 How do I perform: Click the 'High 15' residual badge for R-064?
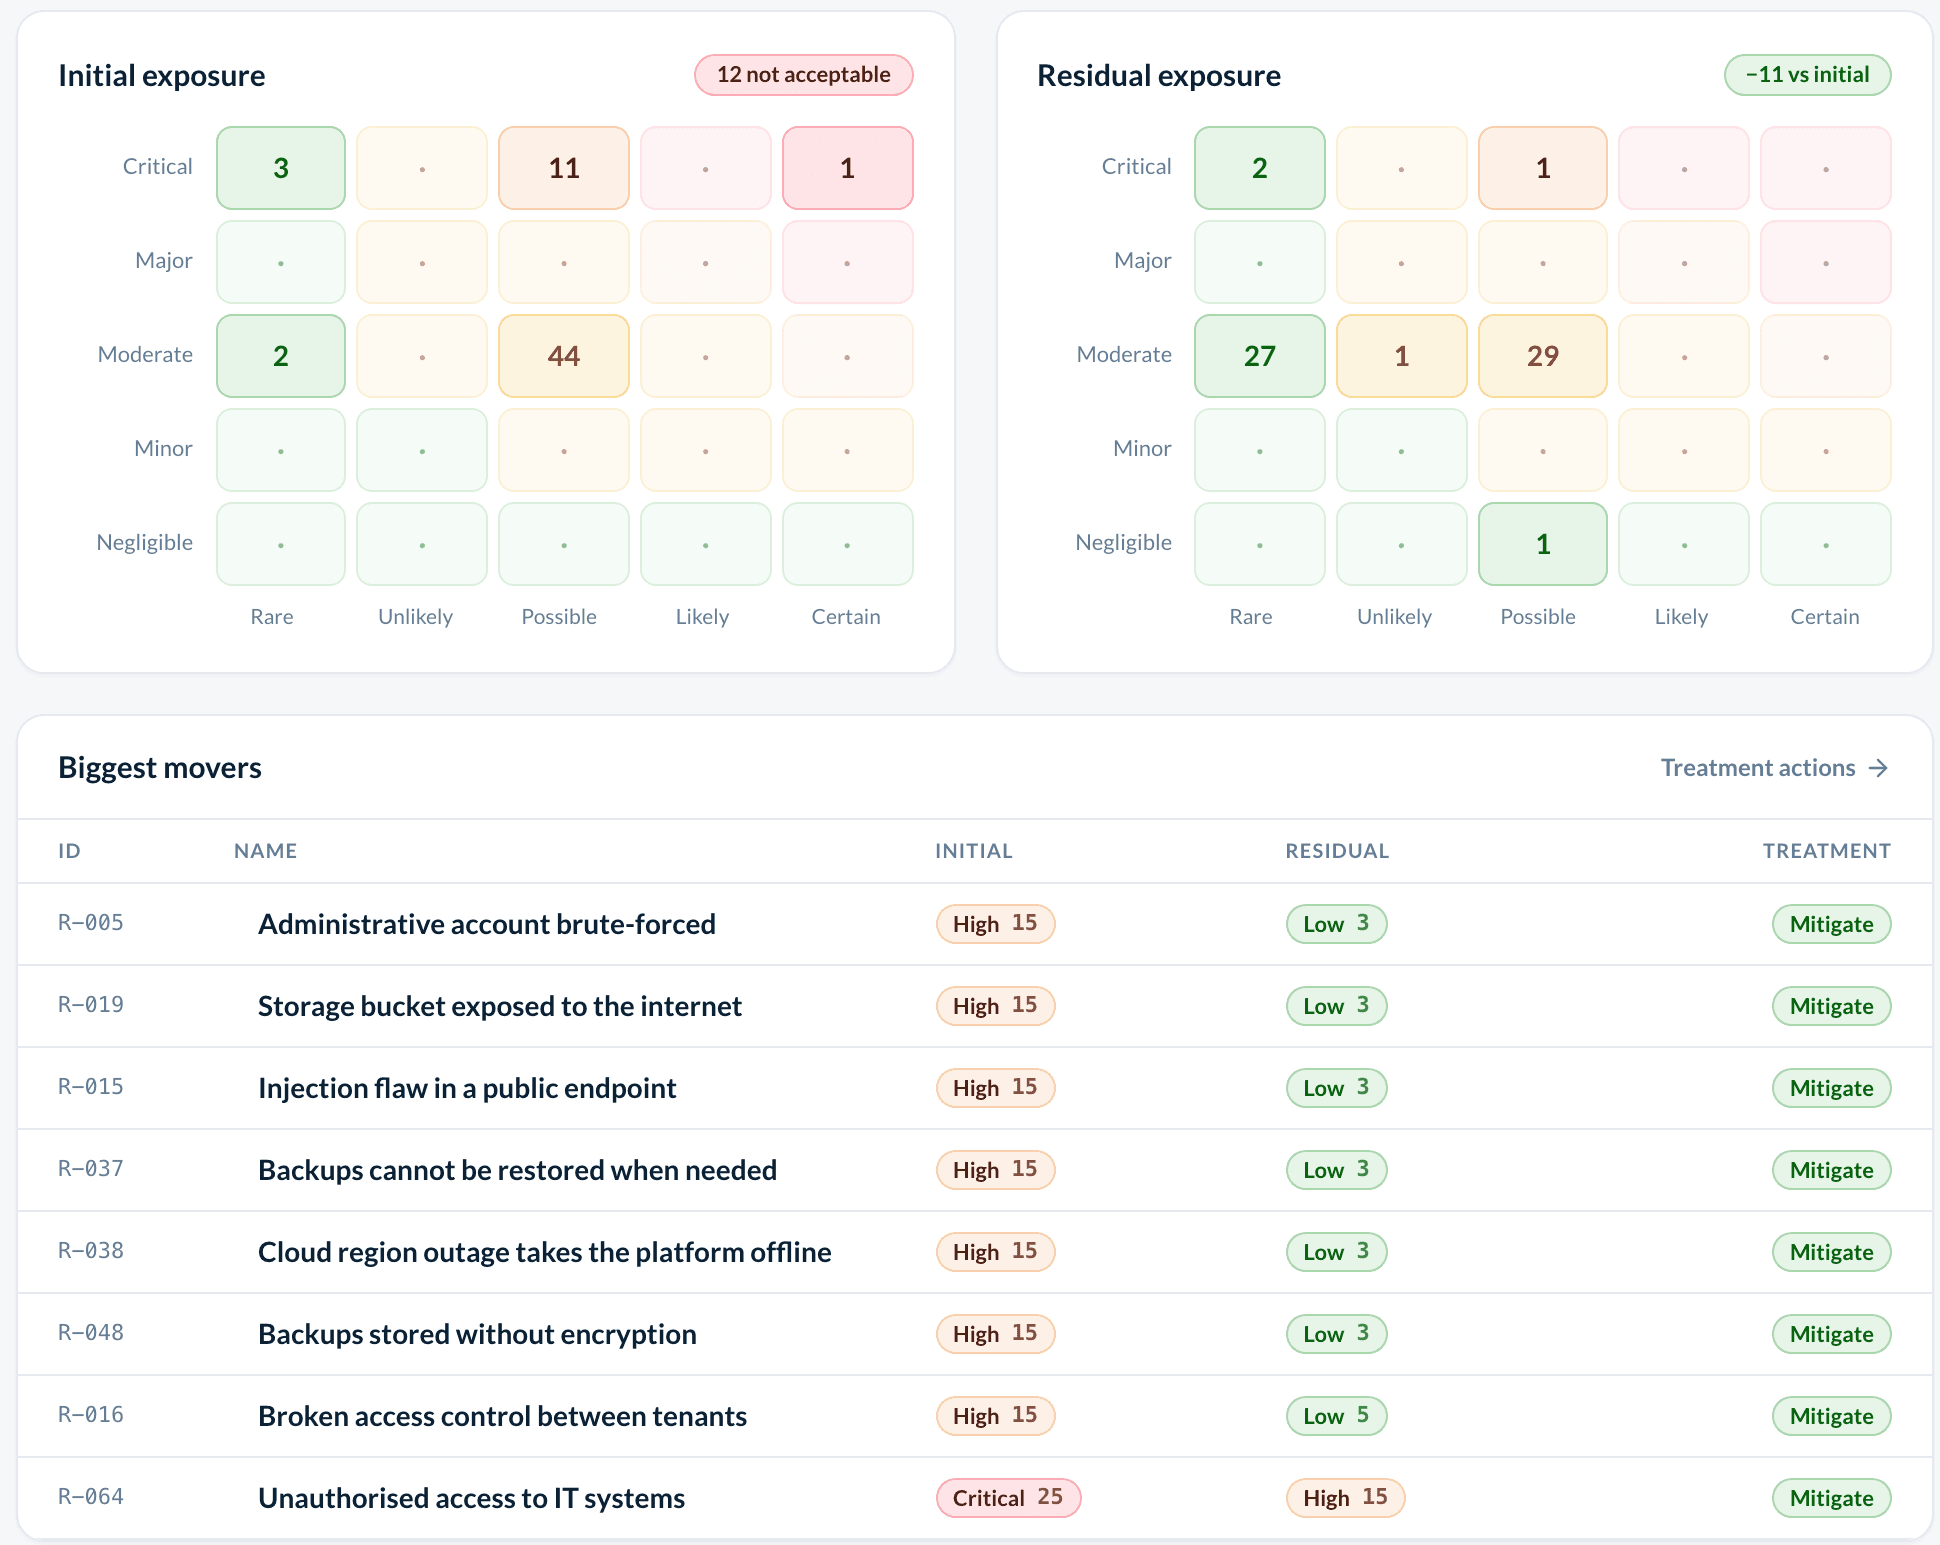click(x=1345, y=1498)
